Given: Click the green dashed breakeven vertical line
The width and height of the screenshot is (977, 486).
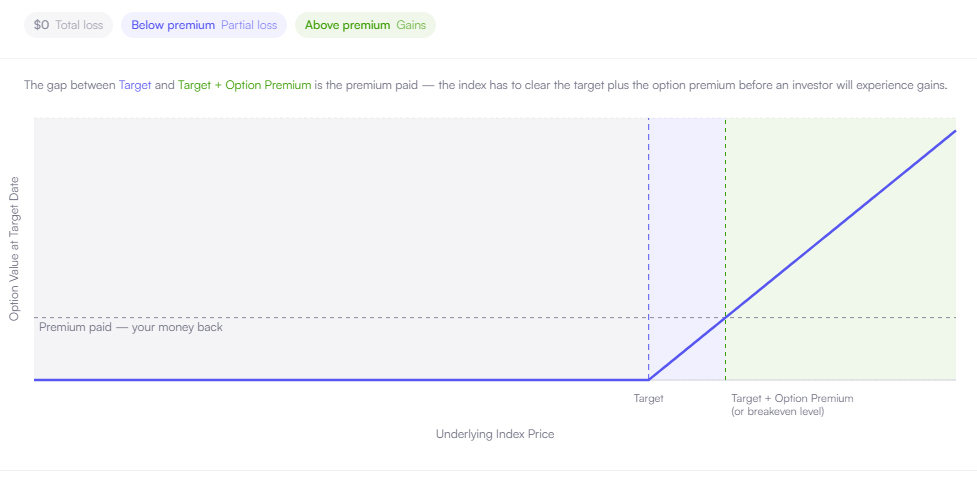Looking at the screenshot, I should [x=725, y=218].
